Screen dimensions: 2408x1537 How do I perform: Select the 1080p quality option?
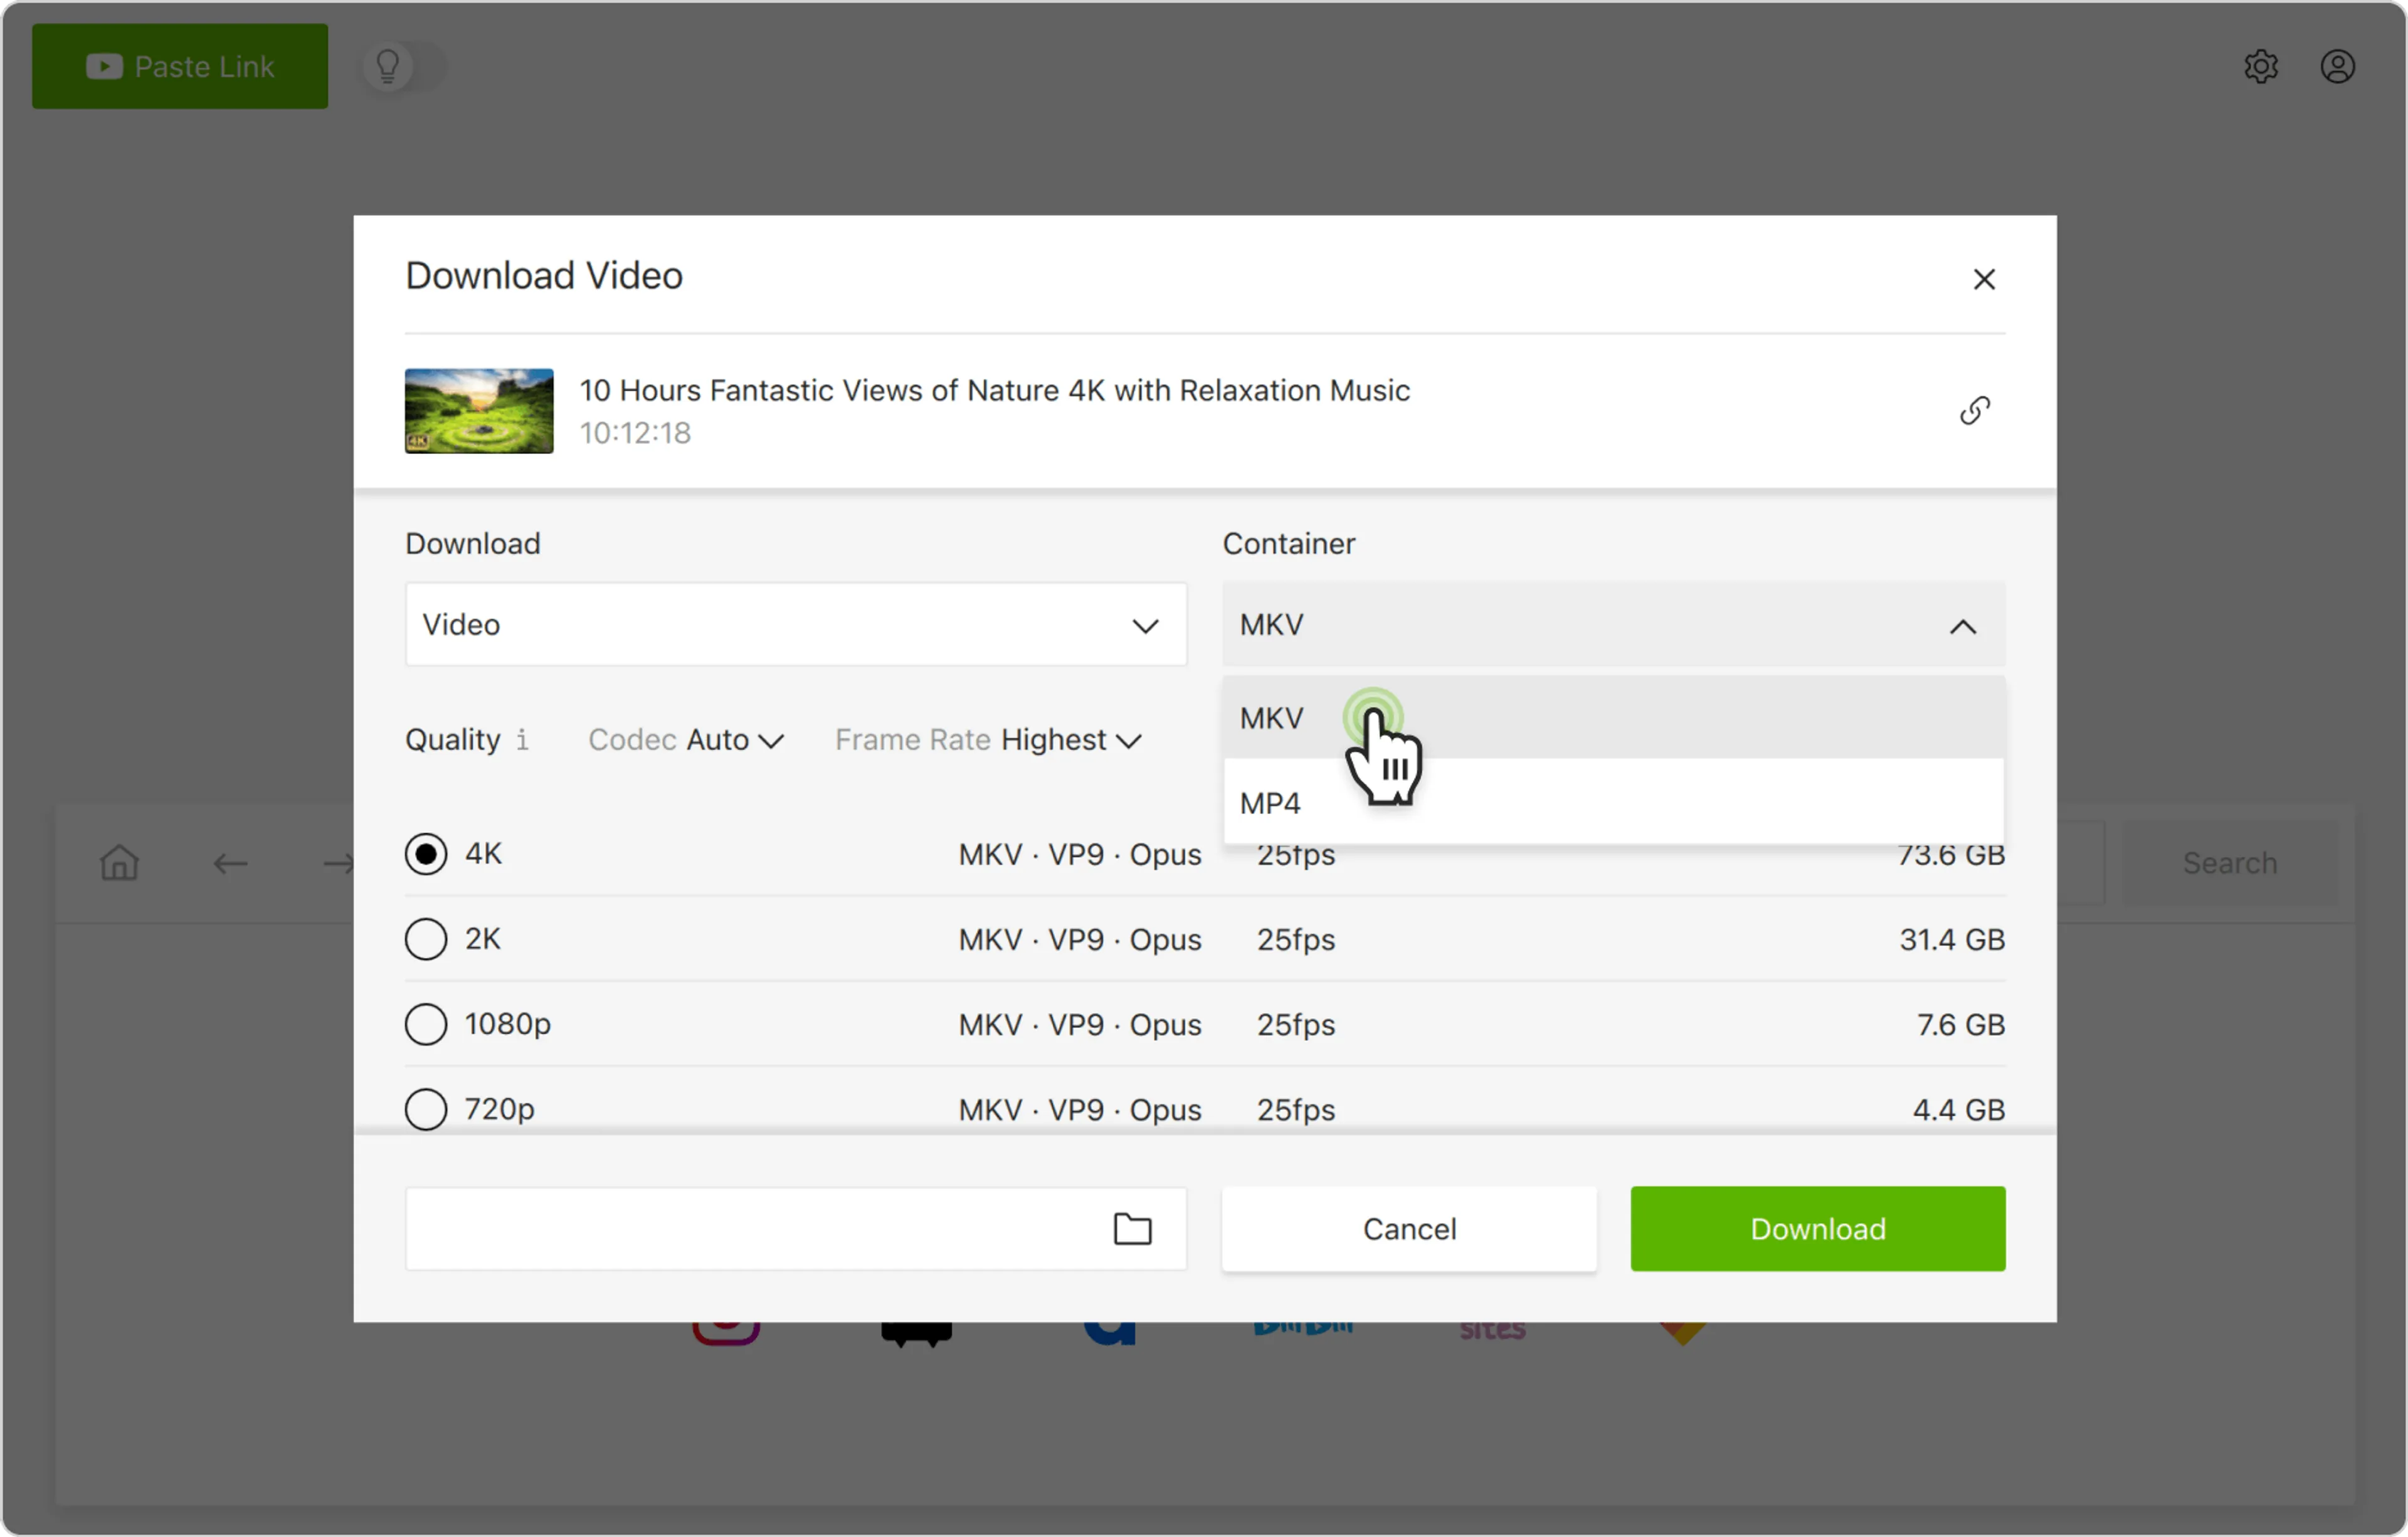click(x=426, y=1024)
